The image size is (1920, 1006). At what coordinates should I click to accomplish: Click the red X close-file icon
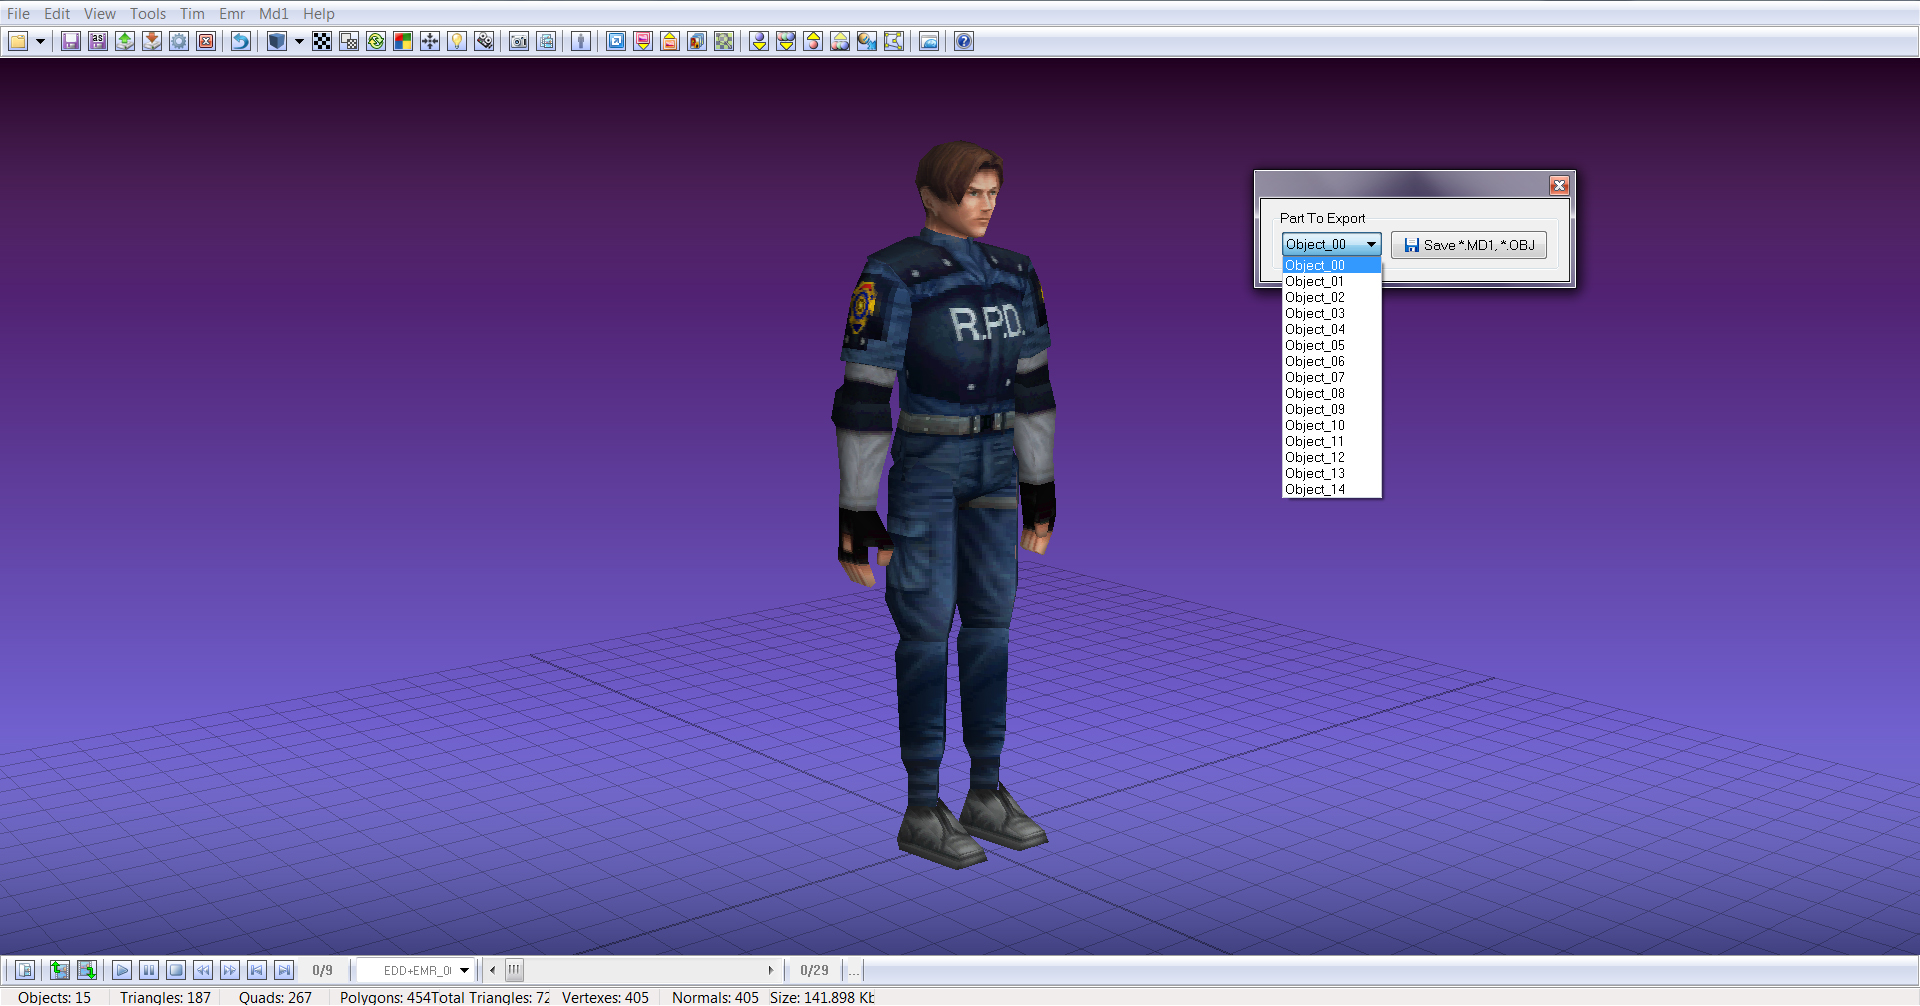point(206,41)
